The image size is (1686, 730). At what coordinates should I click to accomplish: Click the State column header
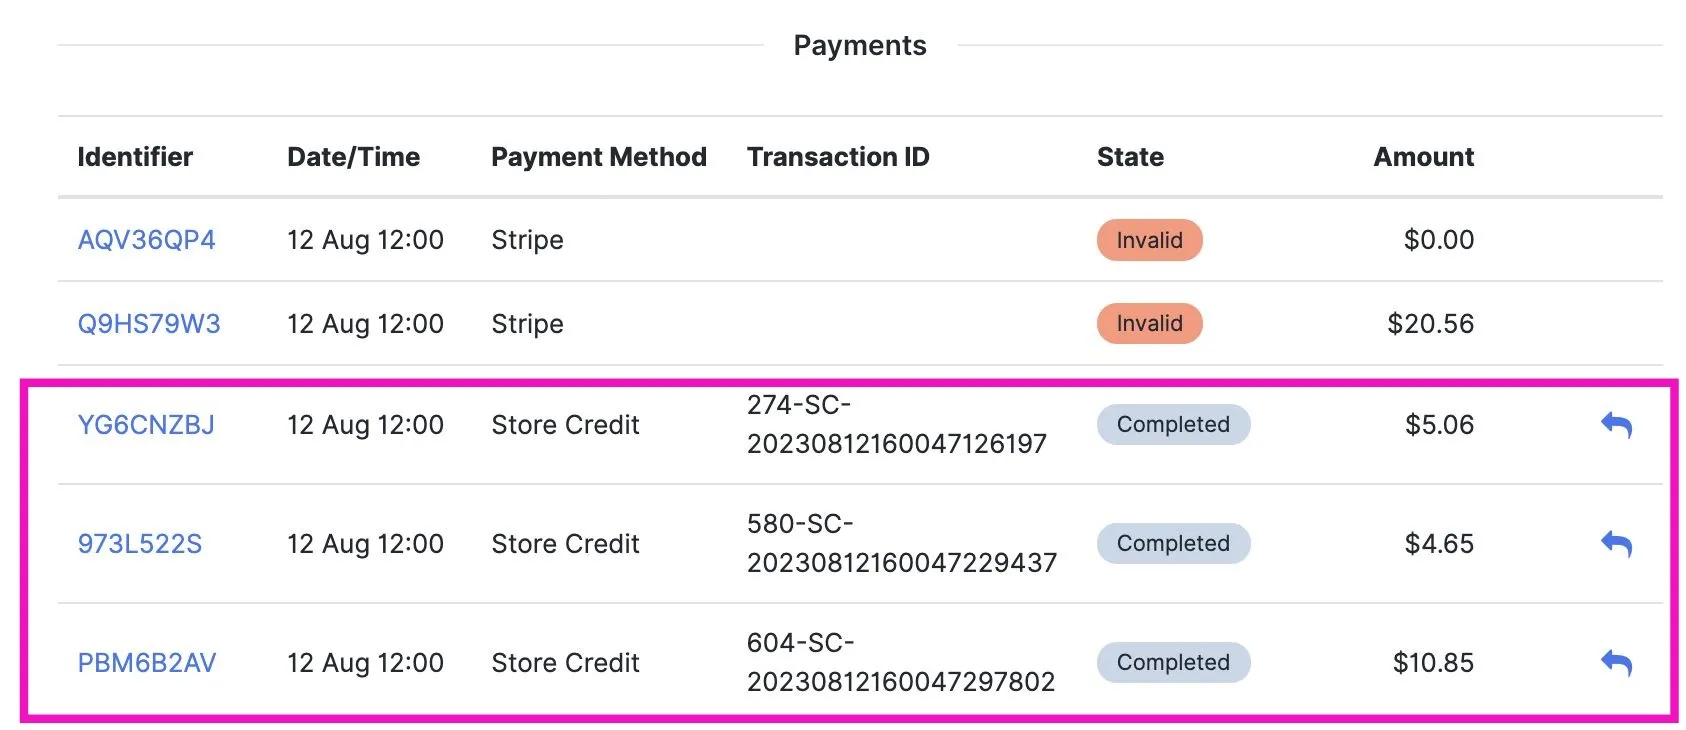[1130, 157]
